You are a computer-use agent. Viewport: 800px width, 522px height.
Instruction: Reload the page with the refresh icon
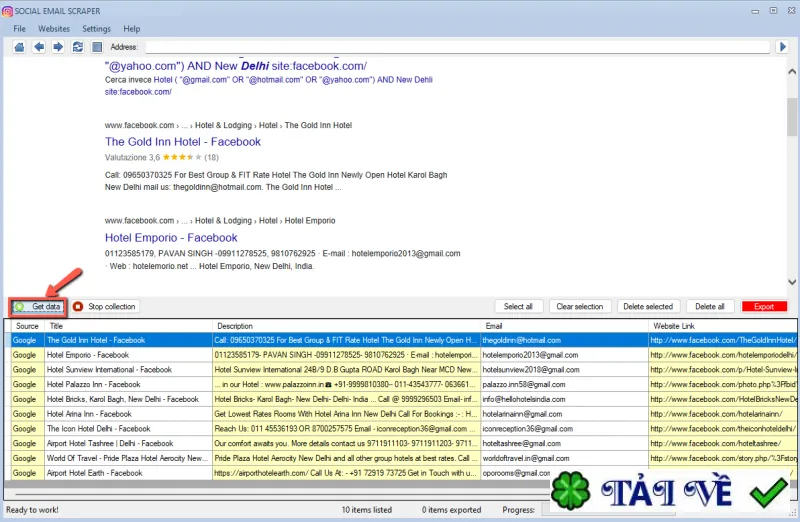tap(78, 47)
